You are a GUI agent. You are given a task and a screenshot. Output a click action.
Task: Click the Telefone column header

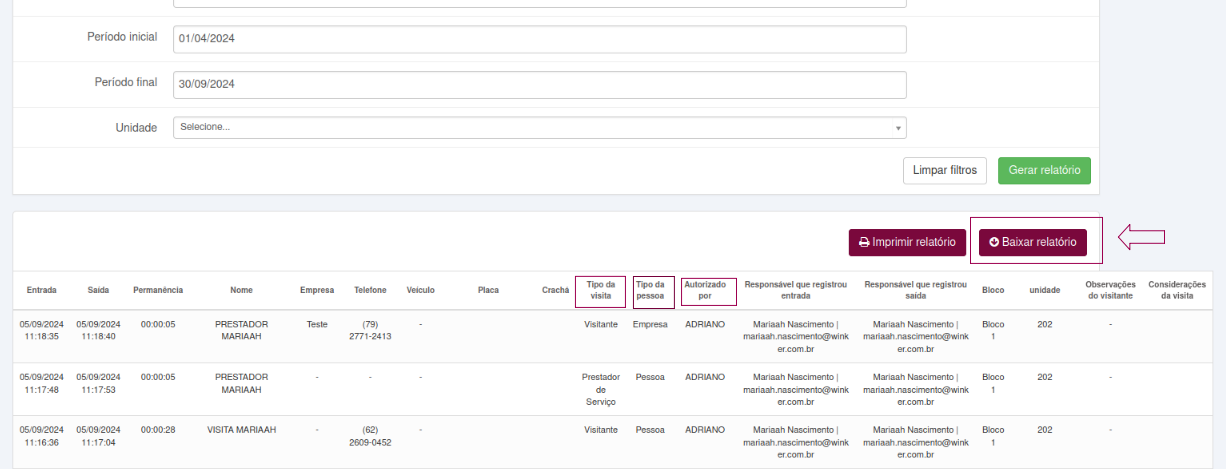tap(370, 290)
